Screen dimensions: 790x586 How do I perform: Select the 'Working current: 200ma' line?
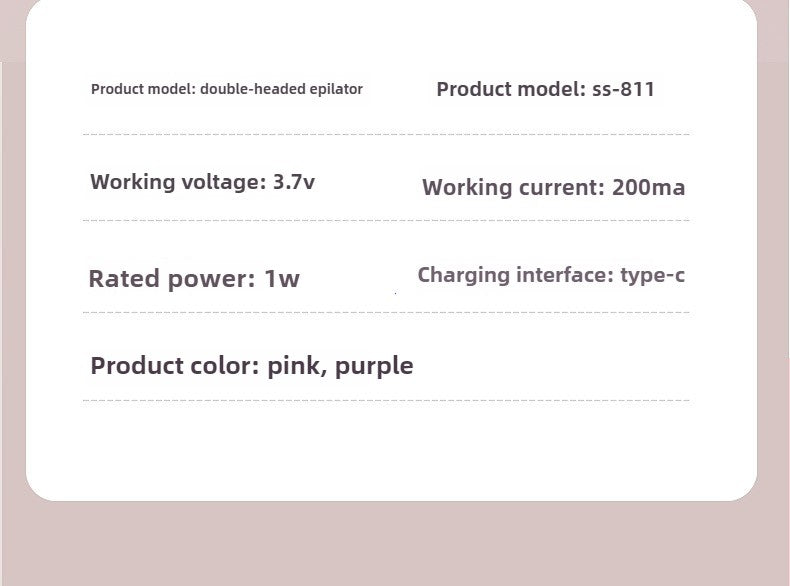pyautogui.click(x=553, y=187)
